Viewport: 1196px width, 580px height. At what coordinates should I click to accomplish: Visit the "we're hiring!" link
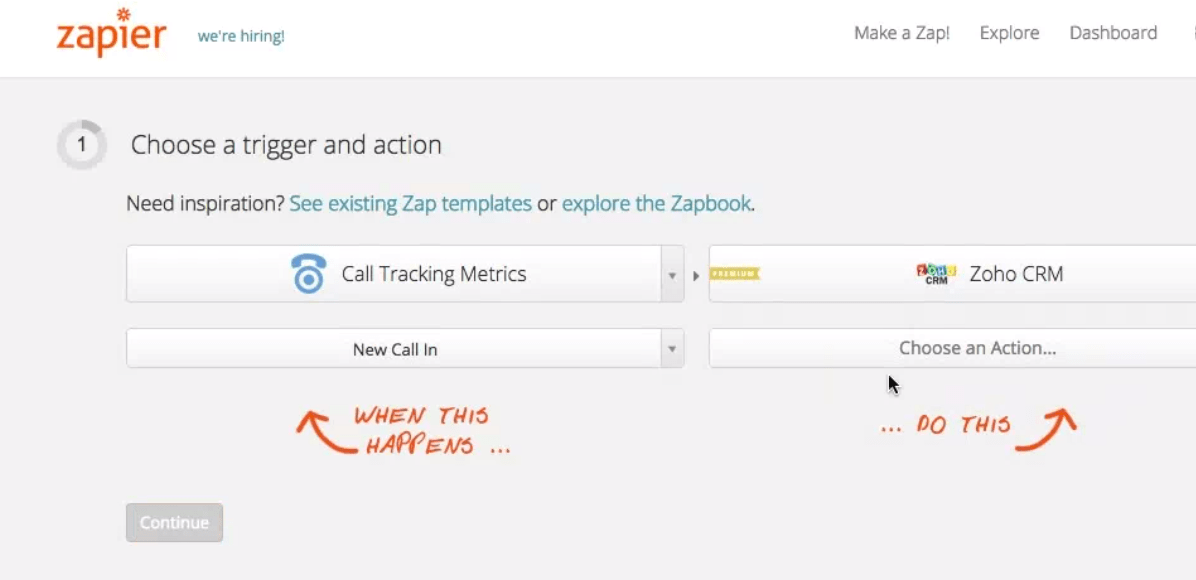[241, 36]
